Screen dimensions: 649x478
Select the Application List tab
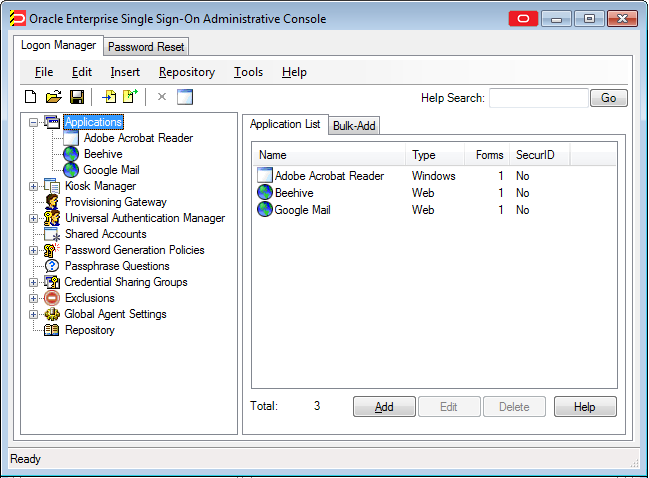285,124
